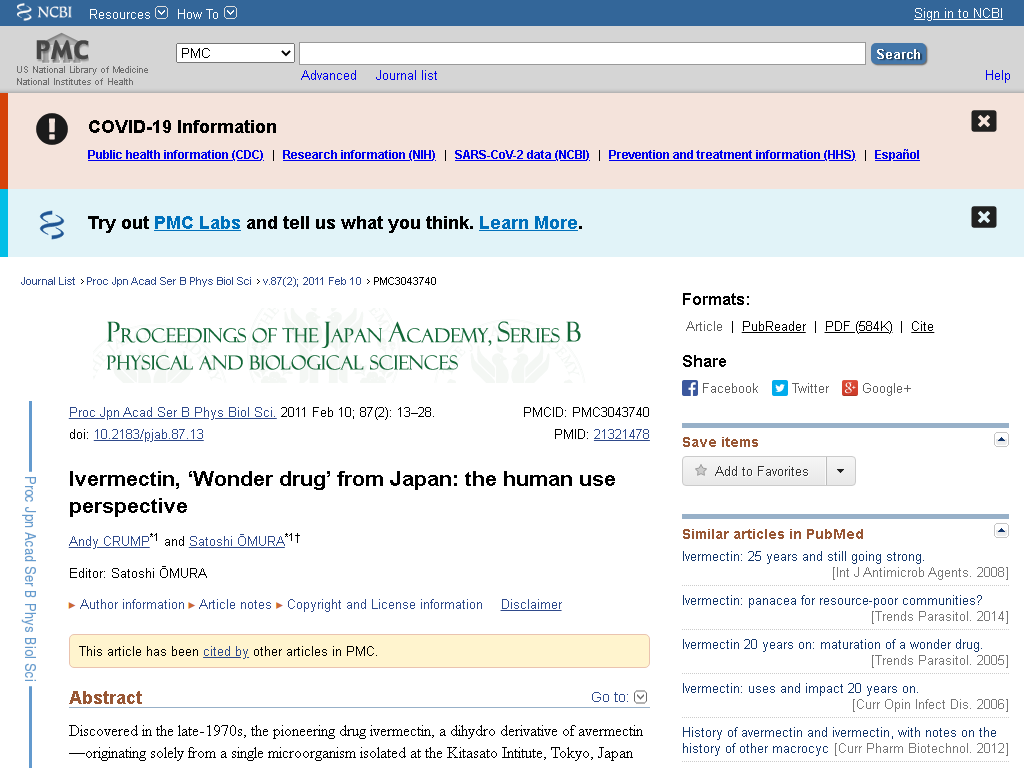Collapse the Save items section
The height and width of the screenshot is (768, 1024).
(x=1001, y=440)
